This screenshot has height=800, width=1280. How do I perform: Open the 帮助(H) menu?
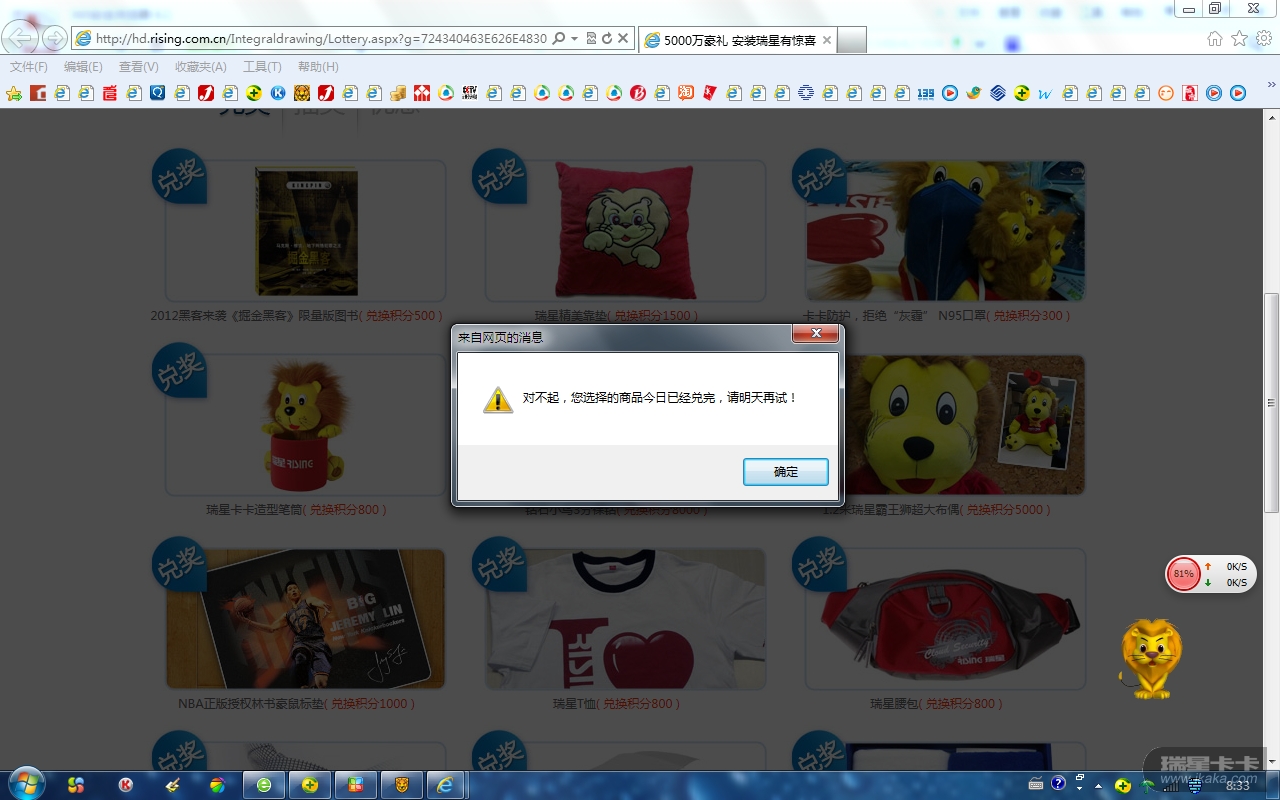(x=318, y=67)
